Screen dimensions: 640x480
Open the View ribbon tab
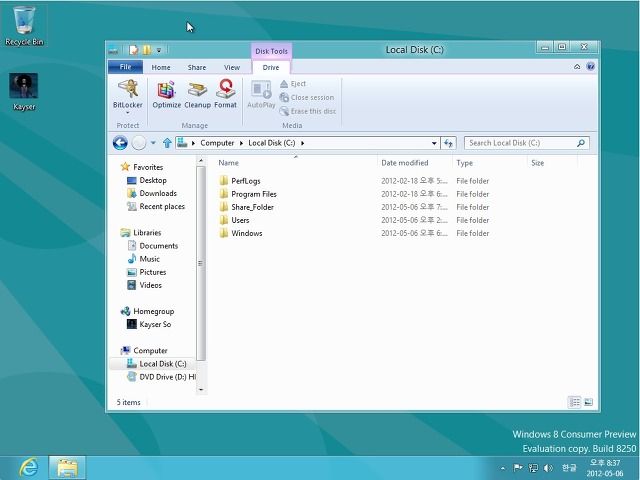click(x=232, y=67)
